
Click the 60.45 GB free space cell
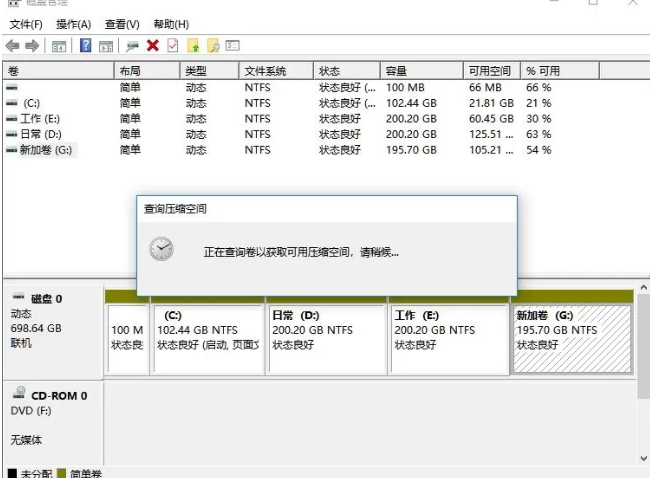click(x=491, y=119)
